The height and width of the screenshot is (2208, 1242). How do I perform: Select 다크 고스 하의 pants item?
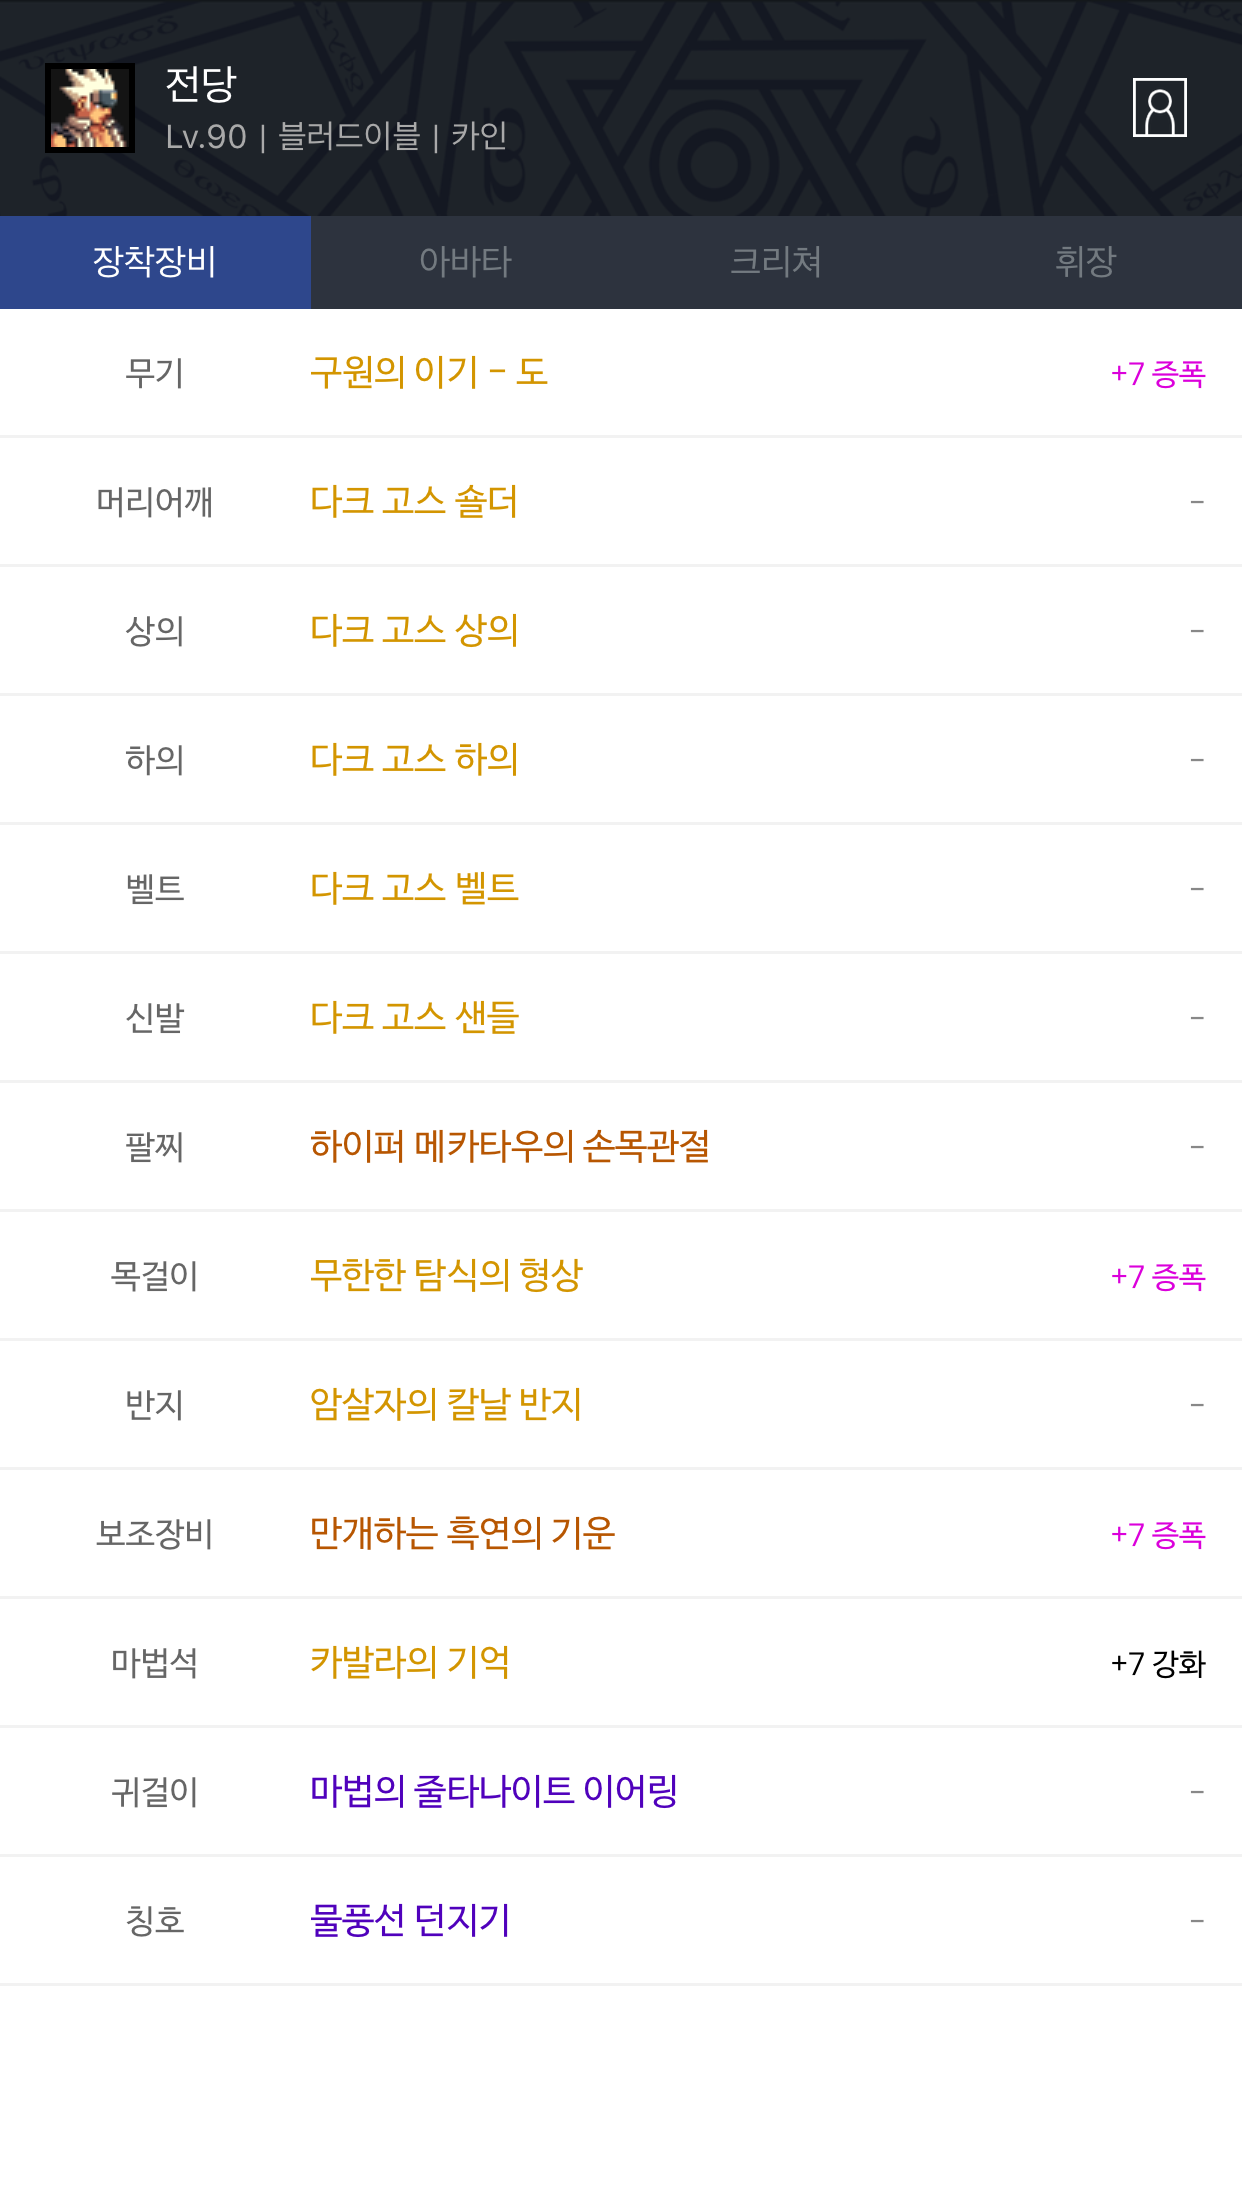coord(414,759)
